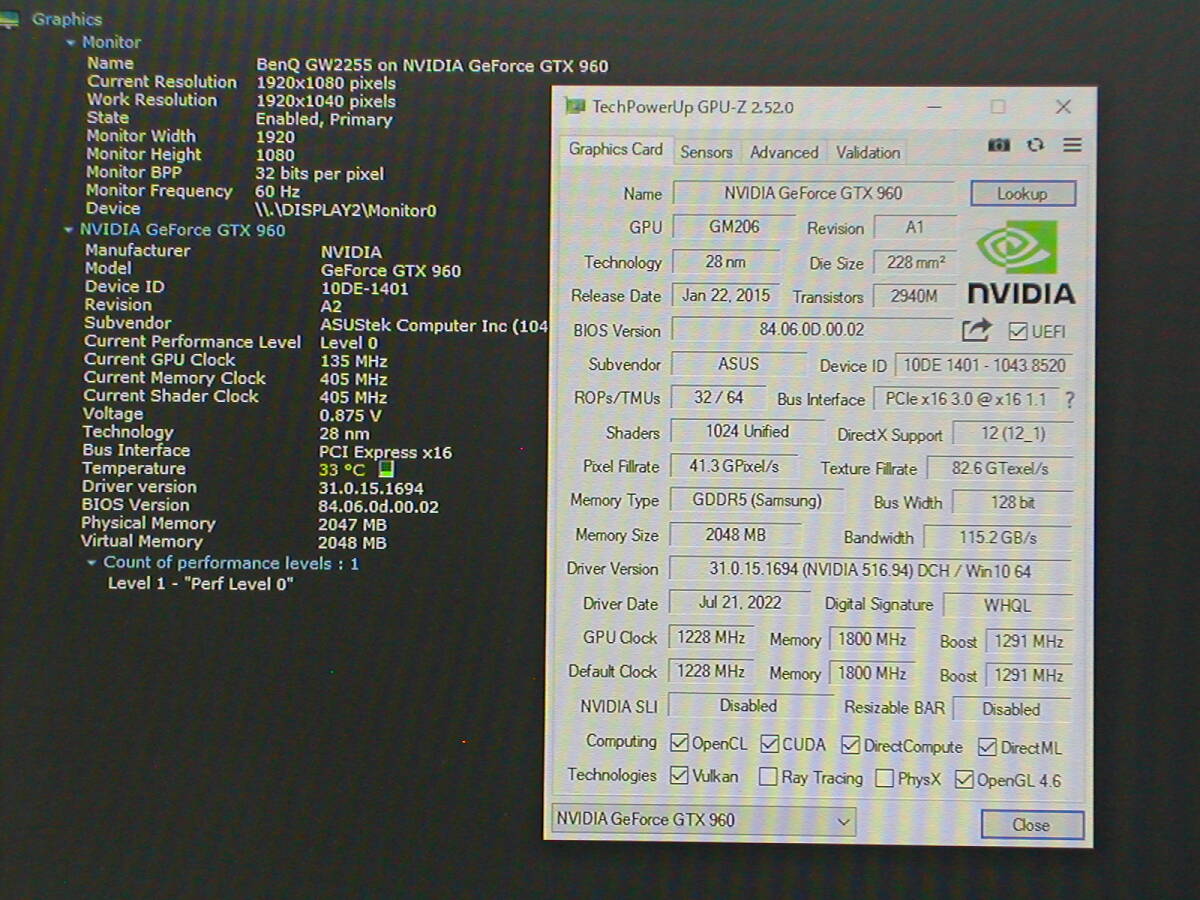1200x900 pixels.
Task: Click the Driver Version field in GPU-Z
Action: coord(869,570)
